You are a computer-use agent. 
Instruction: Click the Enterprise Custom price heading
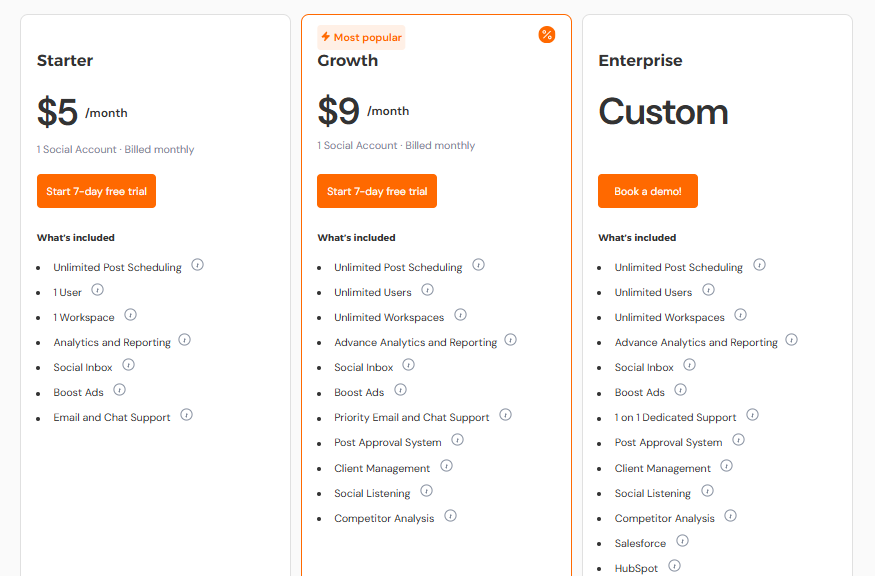coord(663,112)
